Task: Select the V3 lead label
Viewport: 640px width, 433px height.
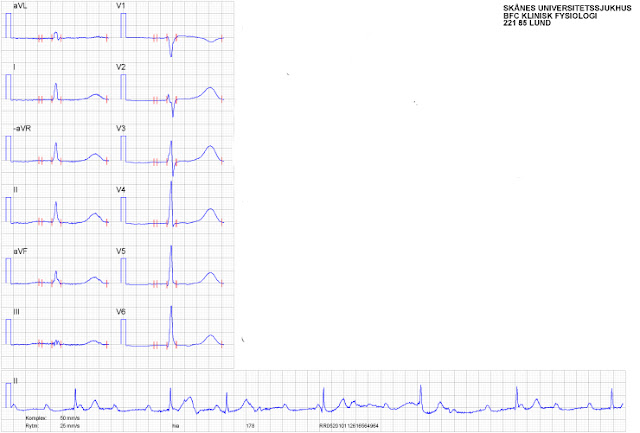Action: coord(121,129)
